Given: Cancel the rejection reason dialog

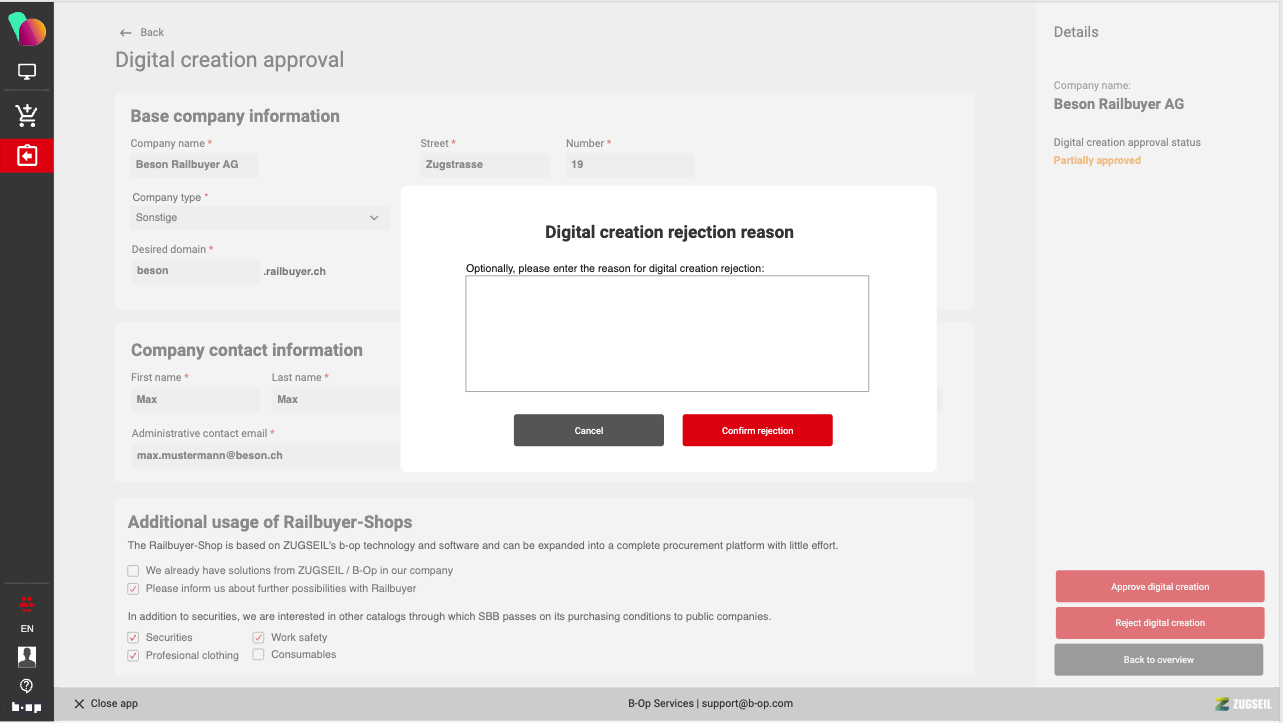Looking at the screenshot, I should (589, 430).
